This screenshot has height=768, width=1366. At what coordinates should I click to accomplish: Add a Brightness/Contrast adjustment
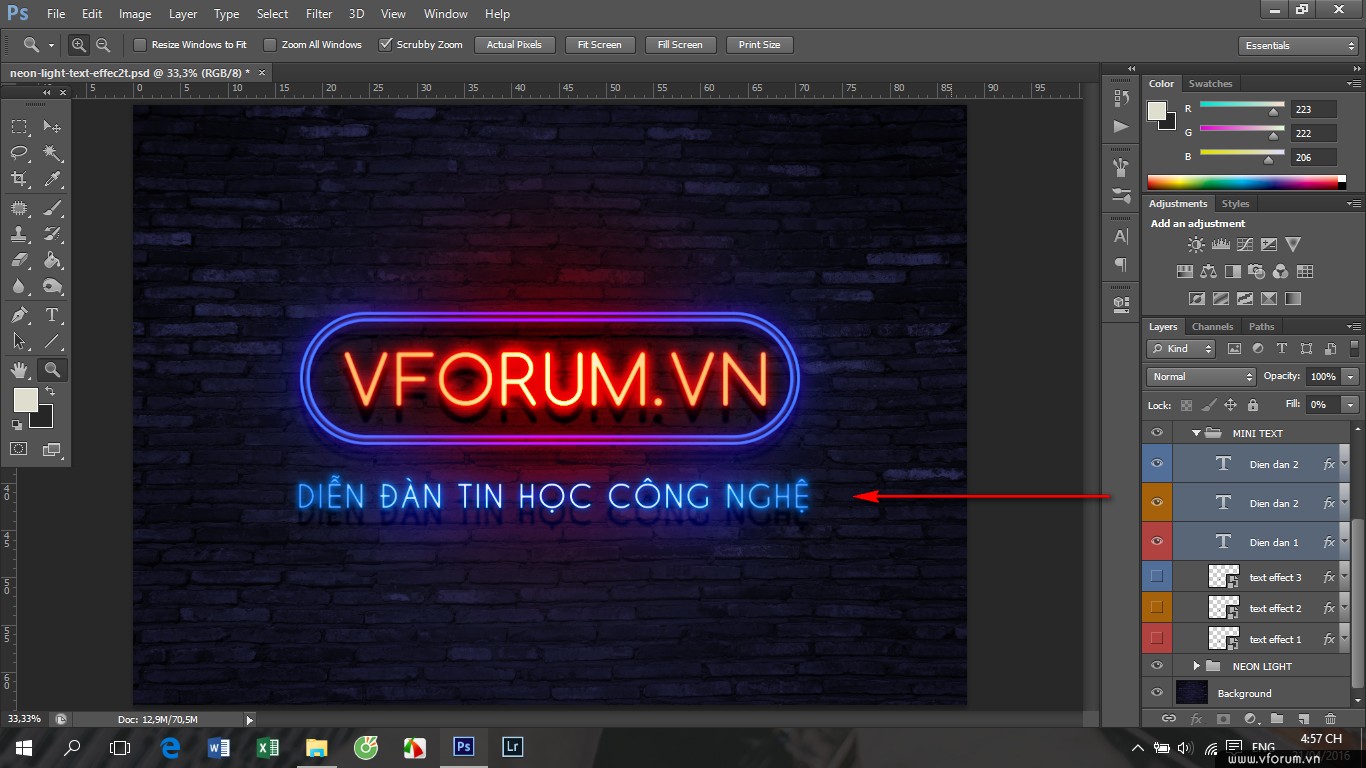click(1196, 244)
